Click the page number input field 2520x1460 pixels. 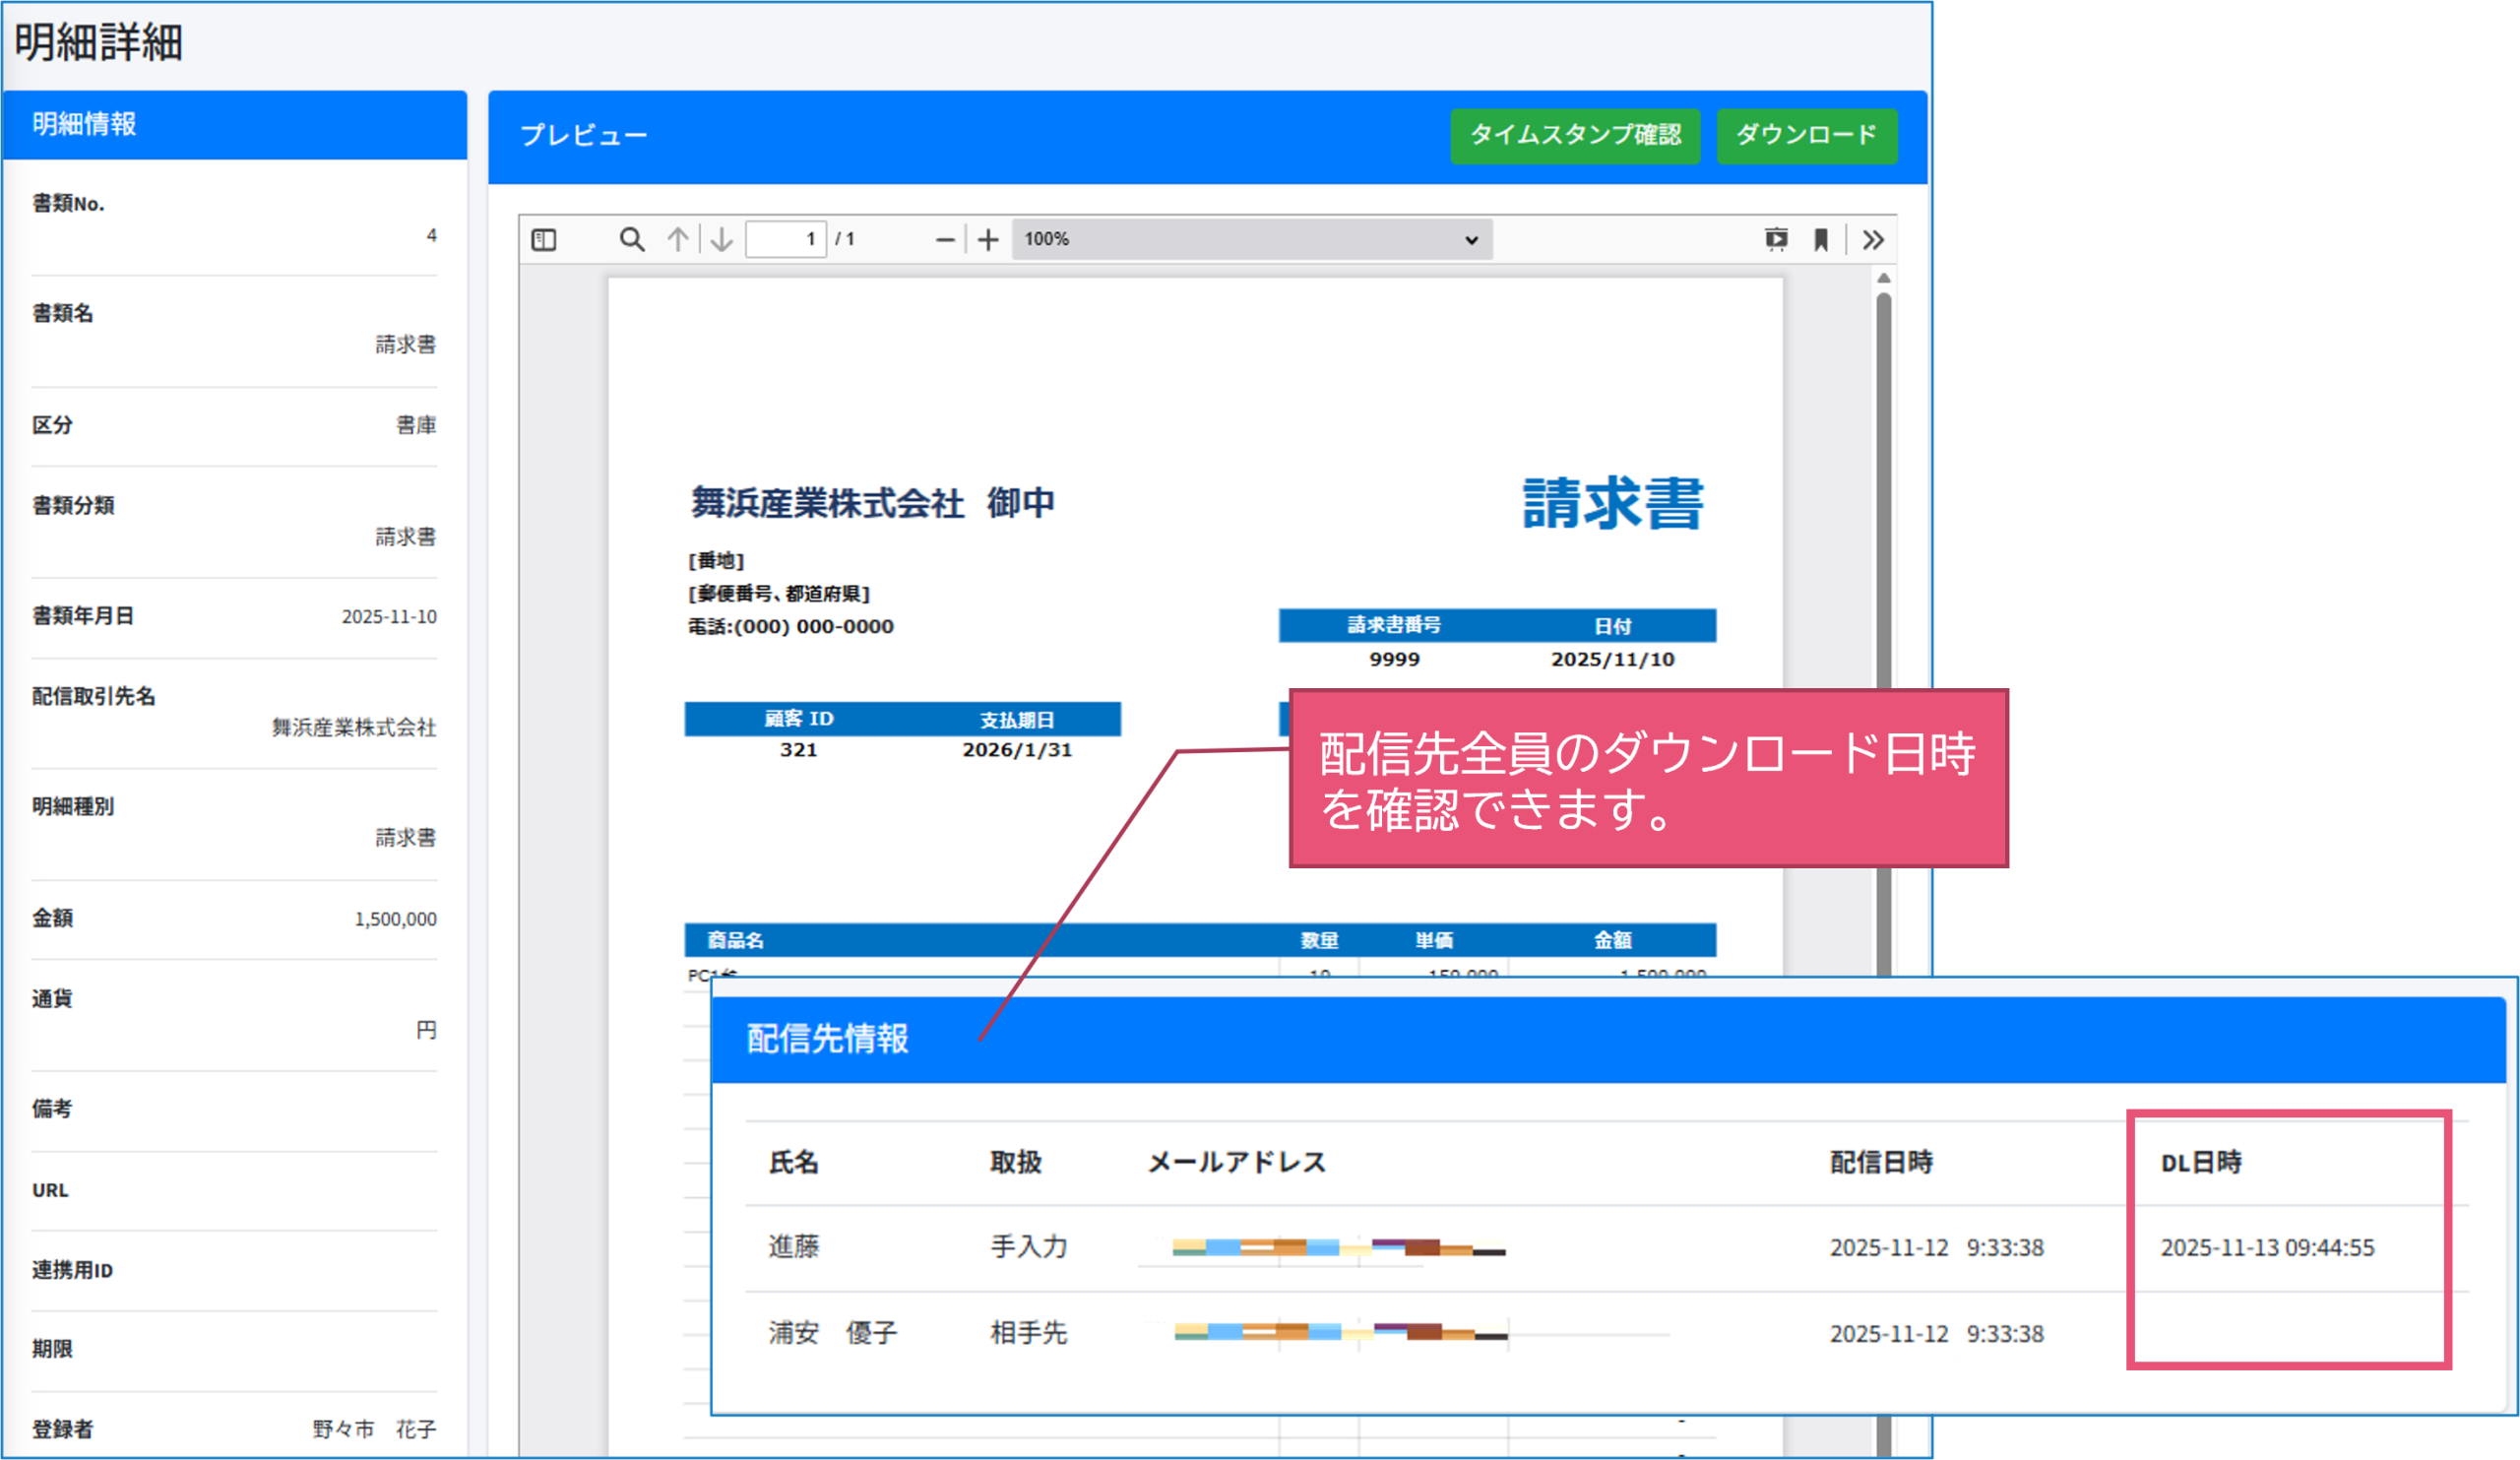pos(786,240)
